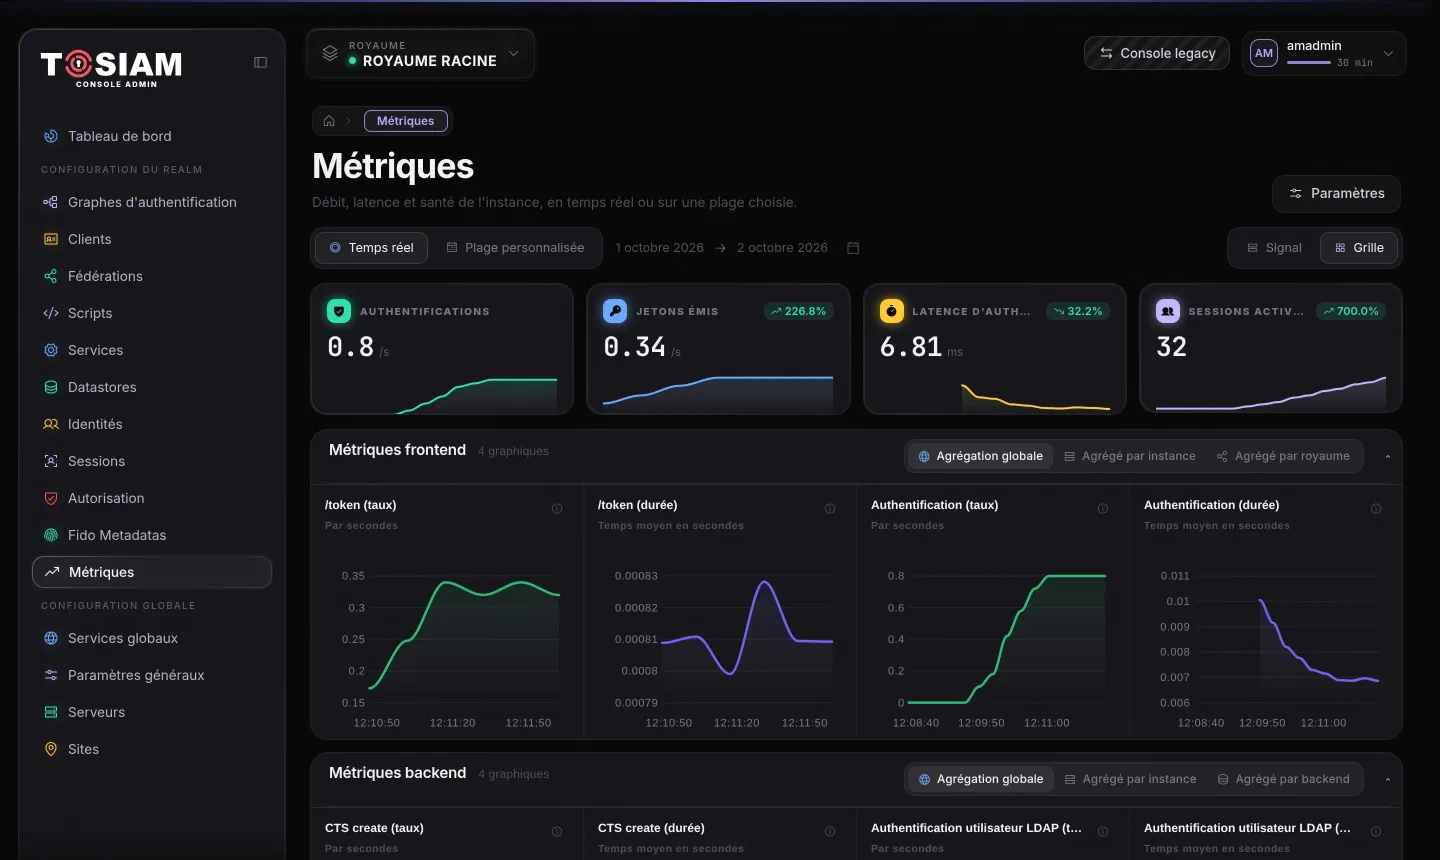Click the Métriques breadcrumb chip
The image size is (1440, 860).
[x=405, y=121]
